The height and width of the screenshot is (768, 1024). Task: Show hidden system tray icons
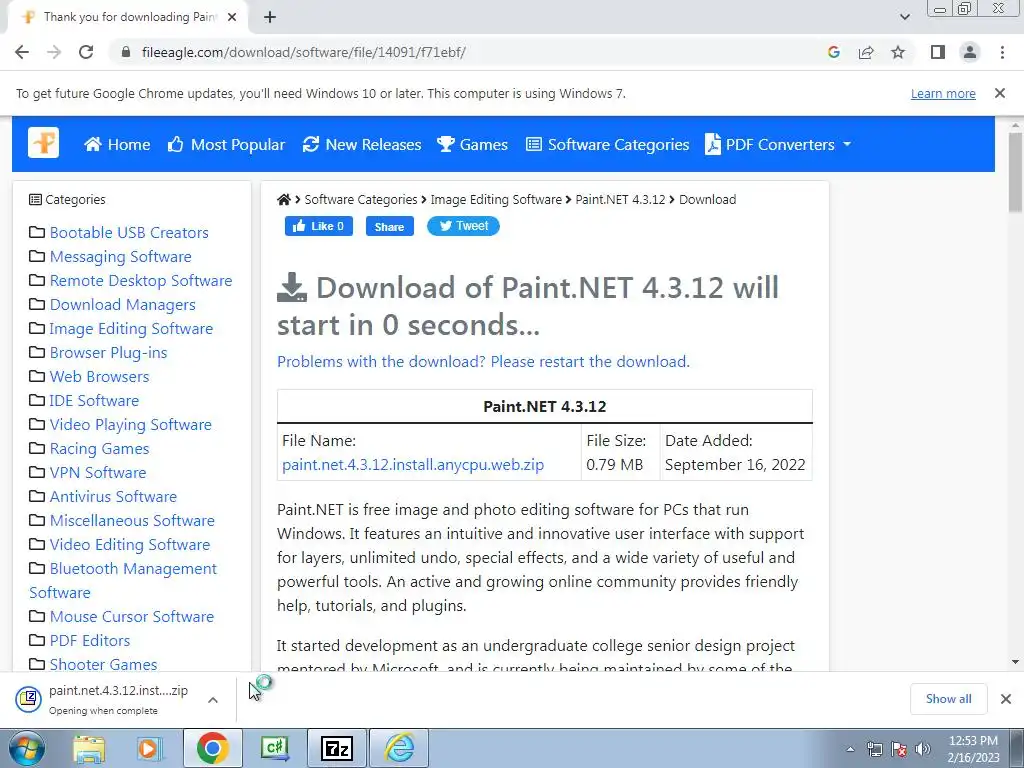[x=850, y=749]
